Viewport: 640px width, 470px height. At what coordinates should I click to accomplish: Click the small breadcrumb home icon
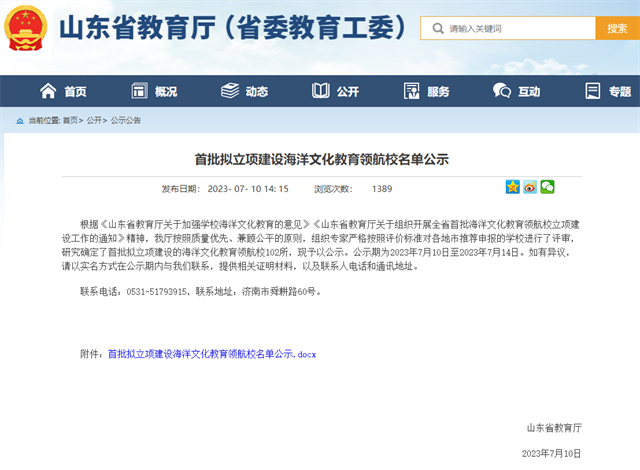[x=20, y=121]
